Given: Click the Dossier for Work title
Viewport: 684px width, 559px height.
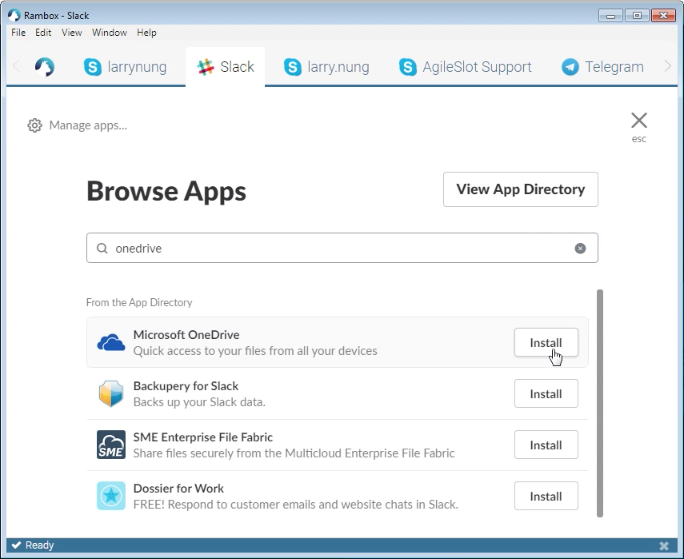Looking at the screenshot, I should click(178, 488).
